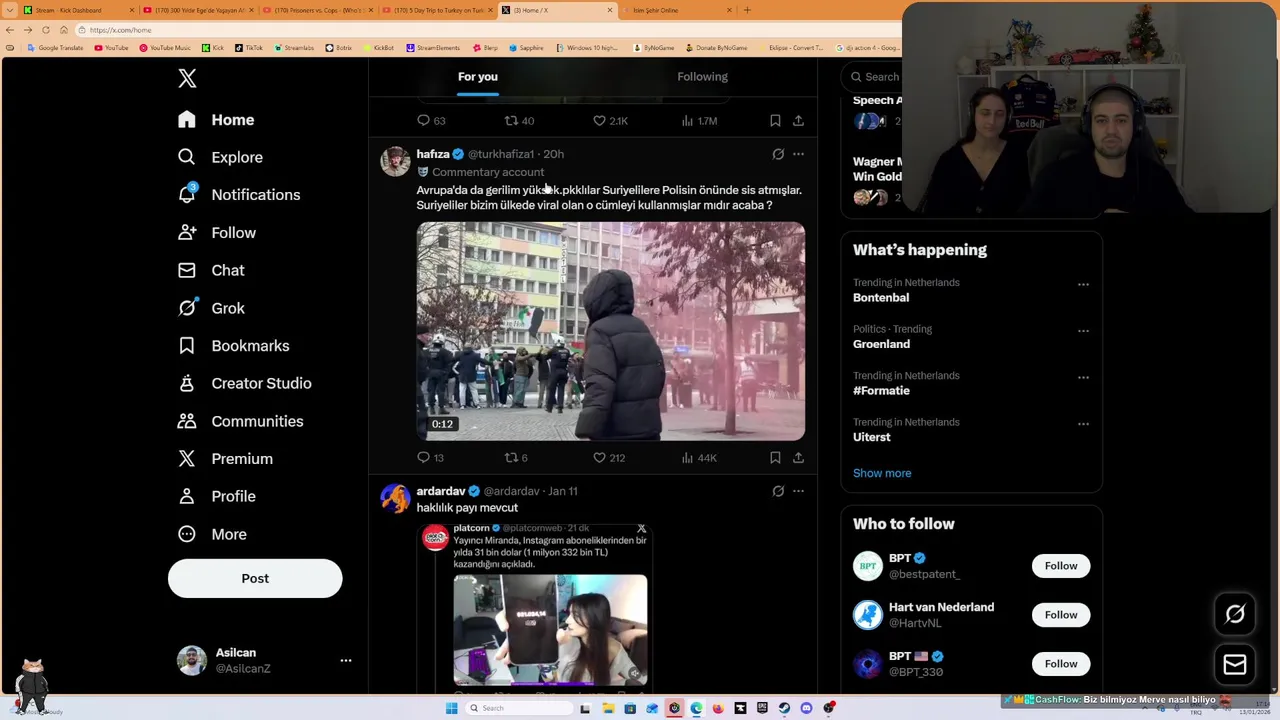
Task: Click the Grok icon on ardardav's tweet
Action: [x=778, y=491]
